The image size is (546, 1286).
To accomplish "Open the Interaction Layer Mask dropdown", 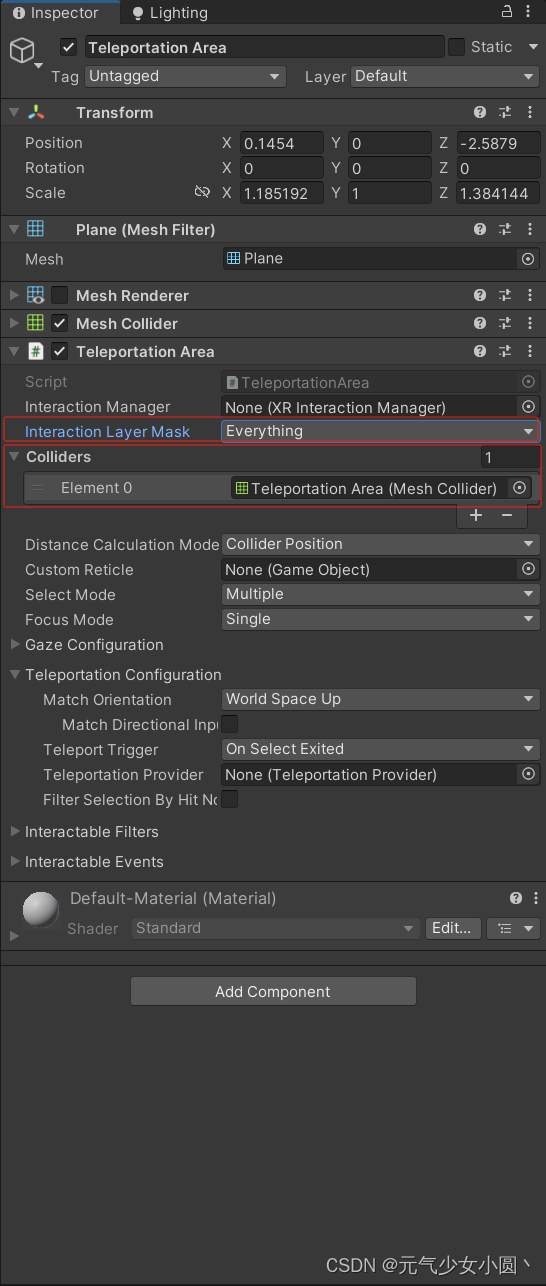I will 380,431.
